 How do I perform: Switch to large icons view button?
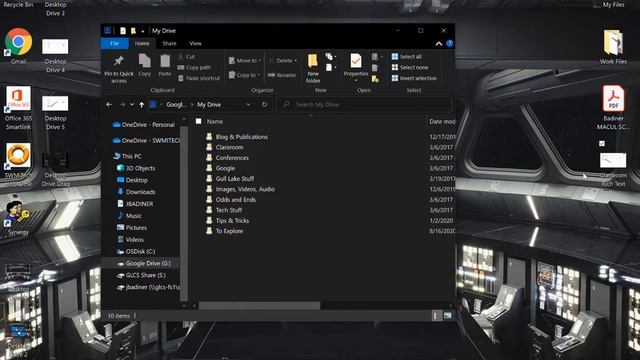point(447,316)
